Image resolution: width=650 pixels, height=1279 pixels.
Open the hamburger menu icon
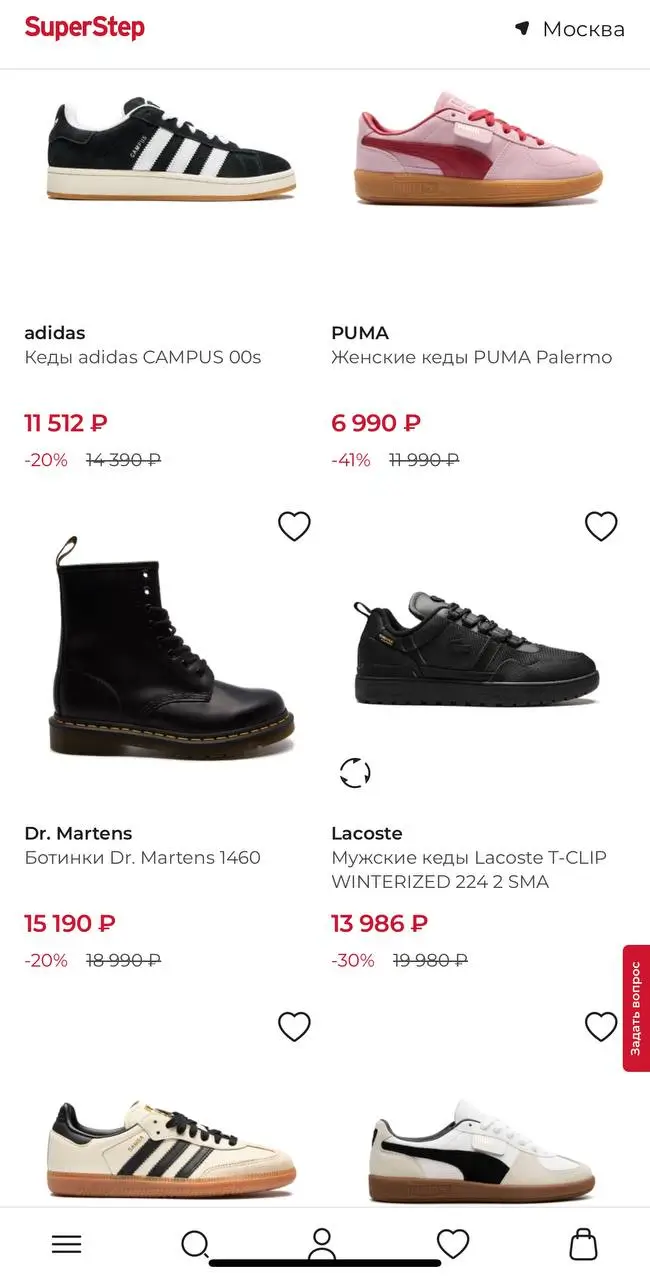[66, 1243]
